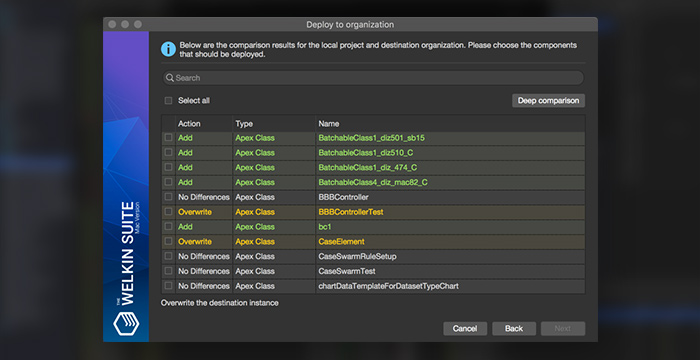This screenshot has width=700, height=360.
Task: Click the Next button
Action: point(562,328)
